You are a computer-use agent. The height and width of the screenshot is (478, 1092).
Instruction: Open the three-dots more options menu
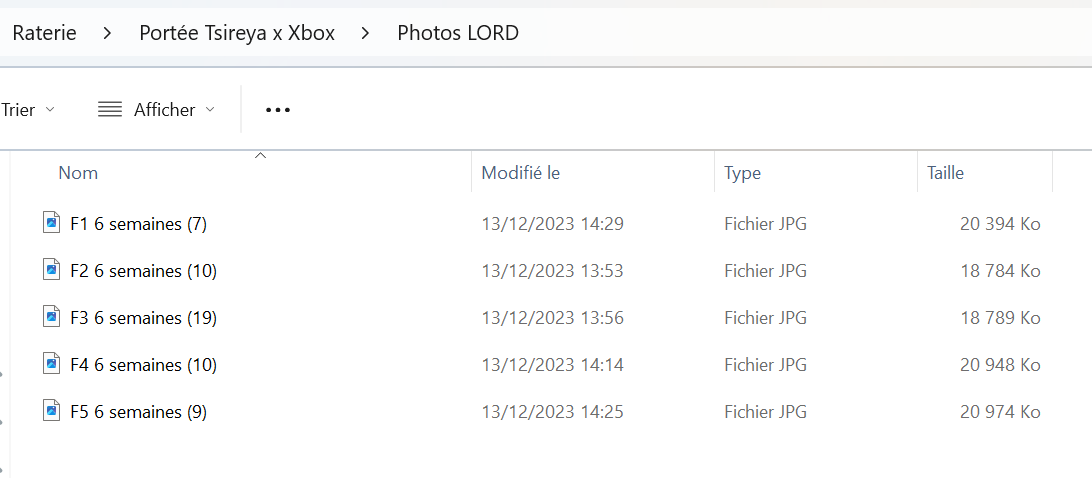point(278,109)
